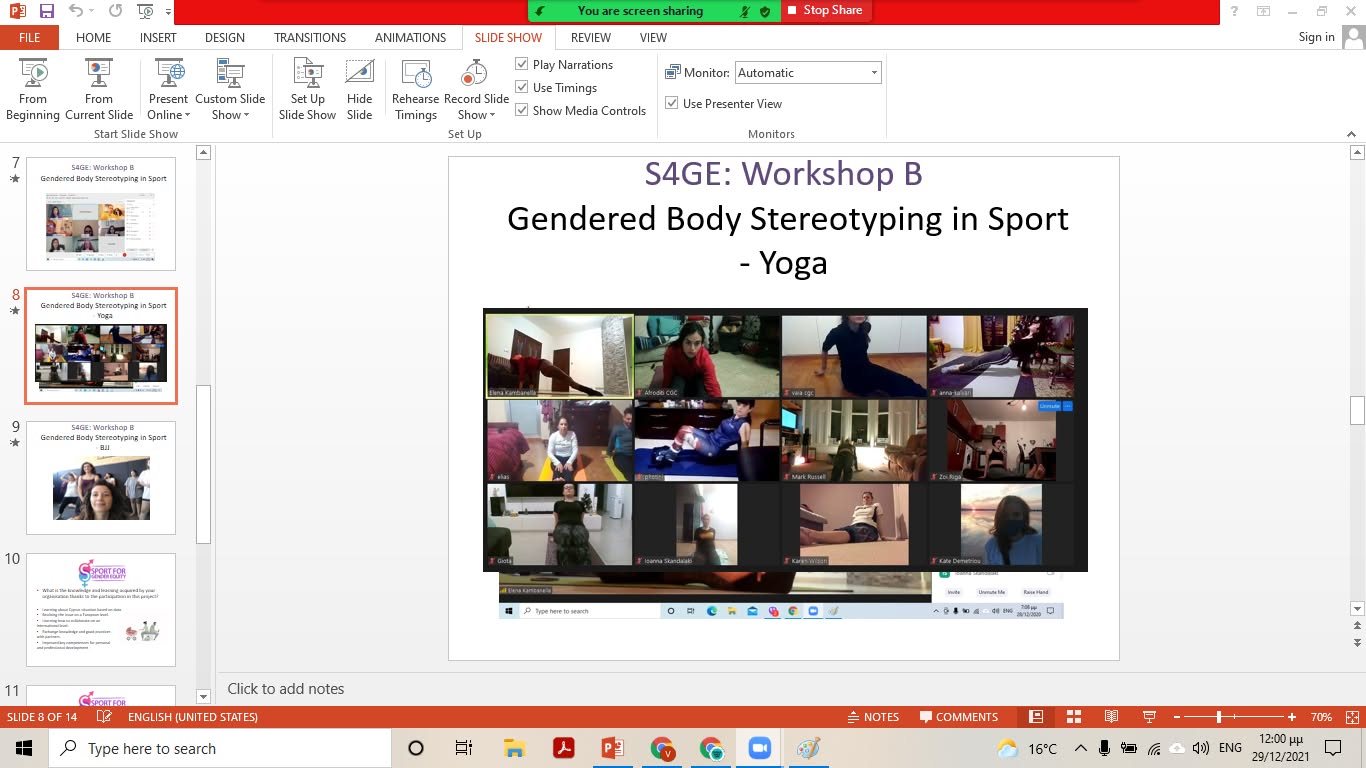Open Rehearse Timings tool

tap(415, 89)
